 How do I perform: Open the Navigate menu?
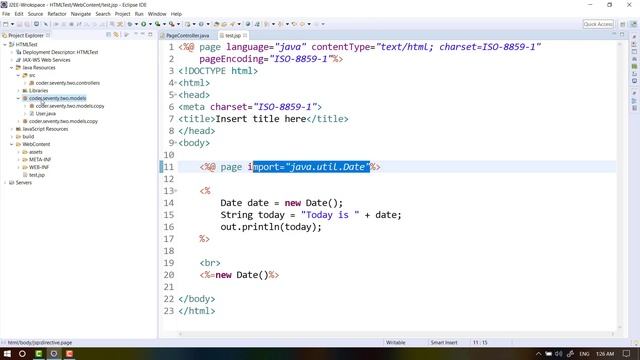(81, 14)
